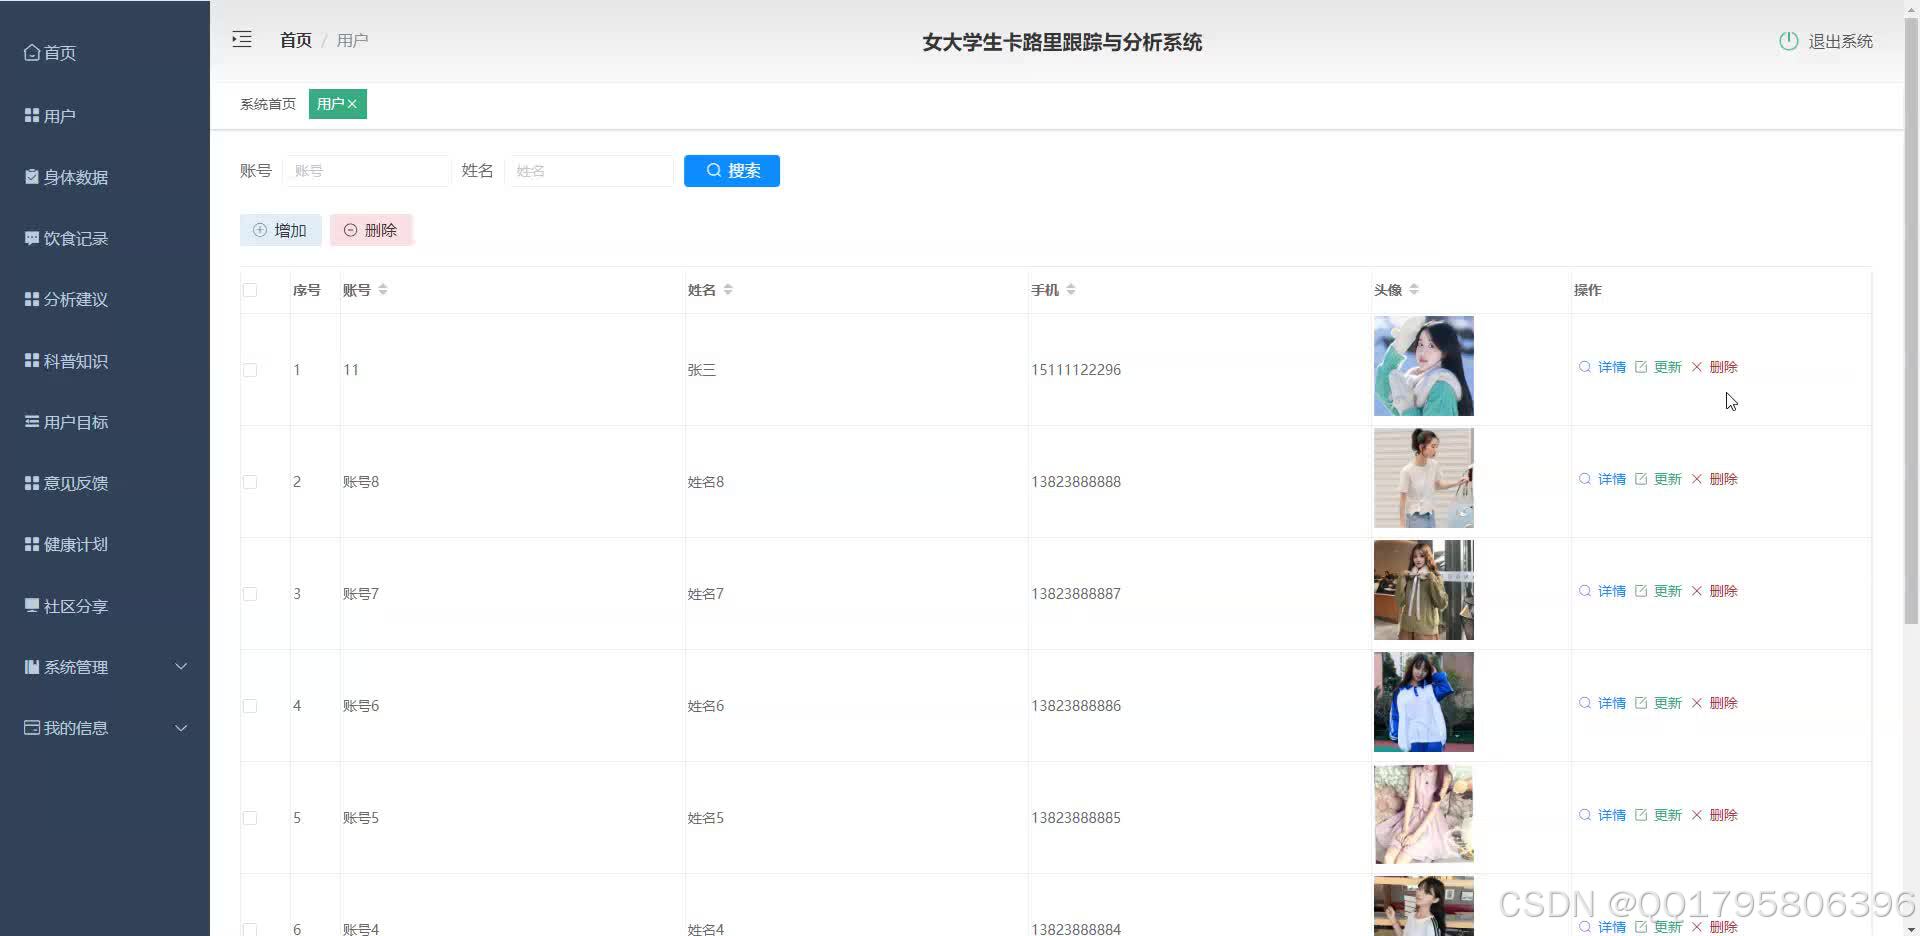Click monitor icon next to 社区分享

click(x=32, y=606)
